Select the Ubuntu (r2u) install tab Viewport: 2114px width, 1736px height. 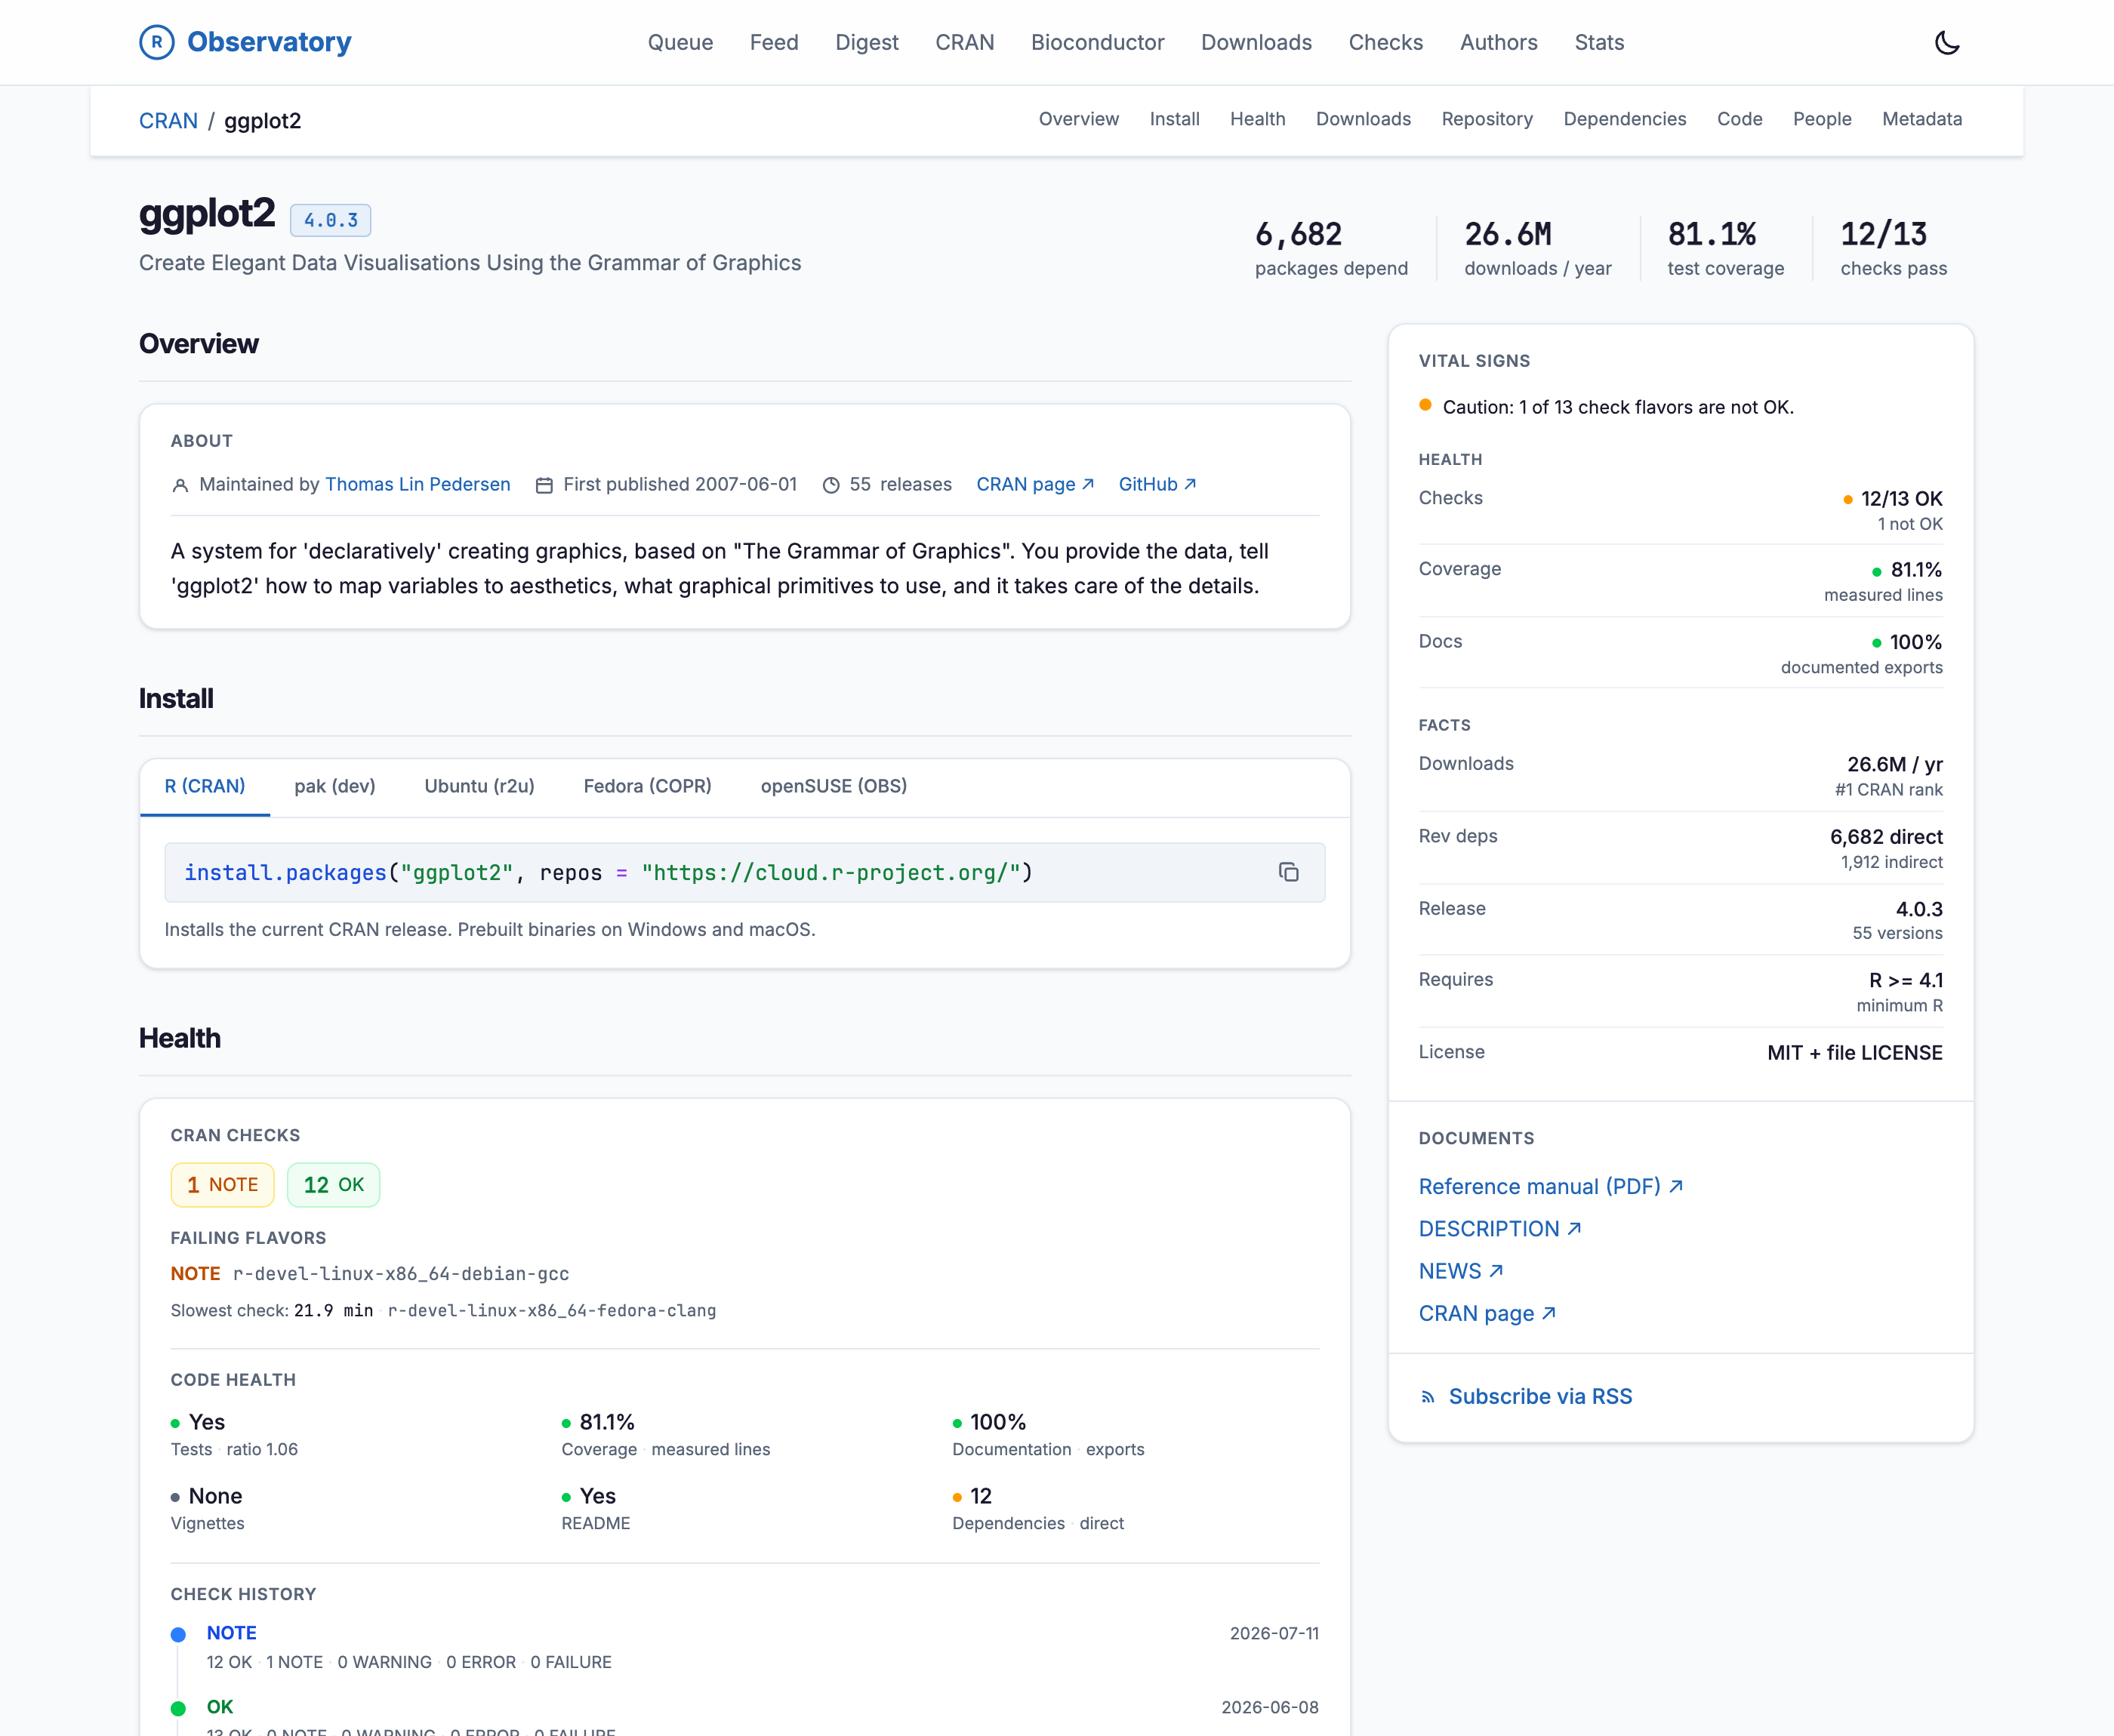pyautogui.click(x=479, y=786)
